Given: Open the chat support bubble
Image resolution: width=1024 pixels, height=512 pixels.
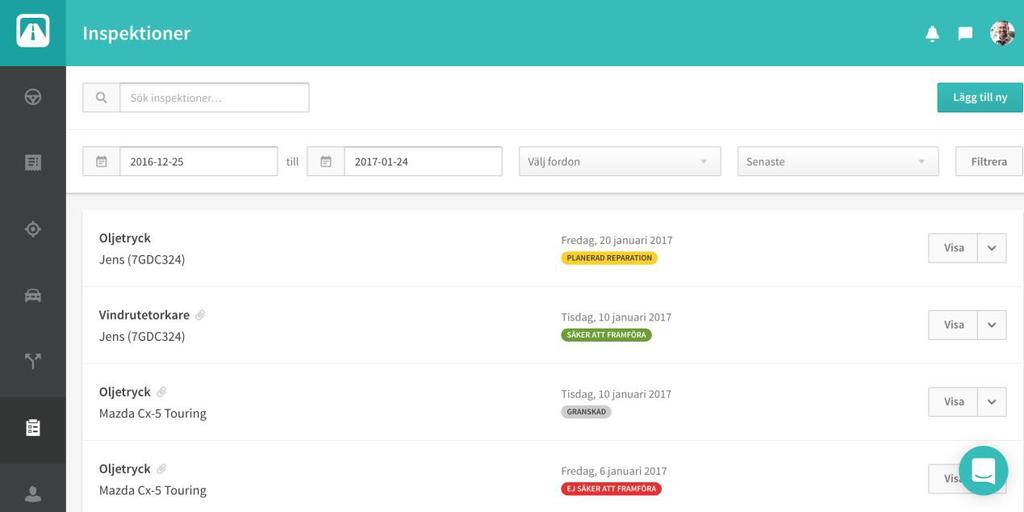Looking at the screenshot, I should tap(984, 470).
